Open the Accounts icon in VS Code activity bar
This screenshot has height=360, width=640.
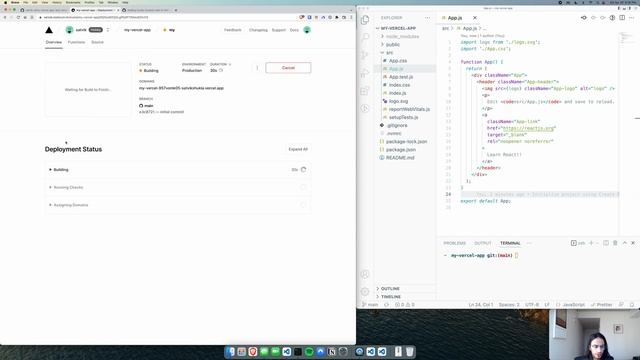tap(365, 274)
